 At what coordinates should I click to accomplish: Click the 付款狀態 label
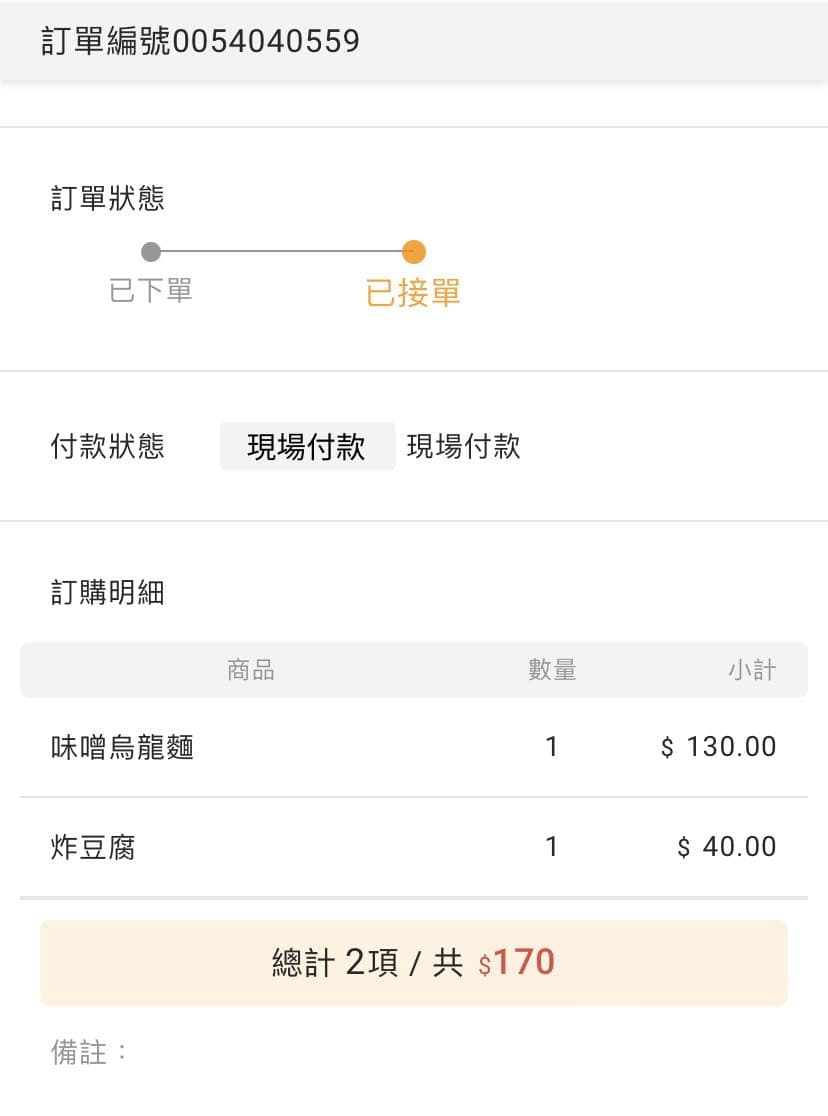pos(108,446)
